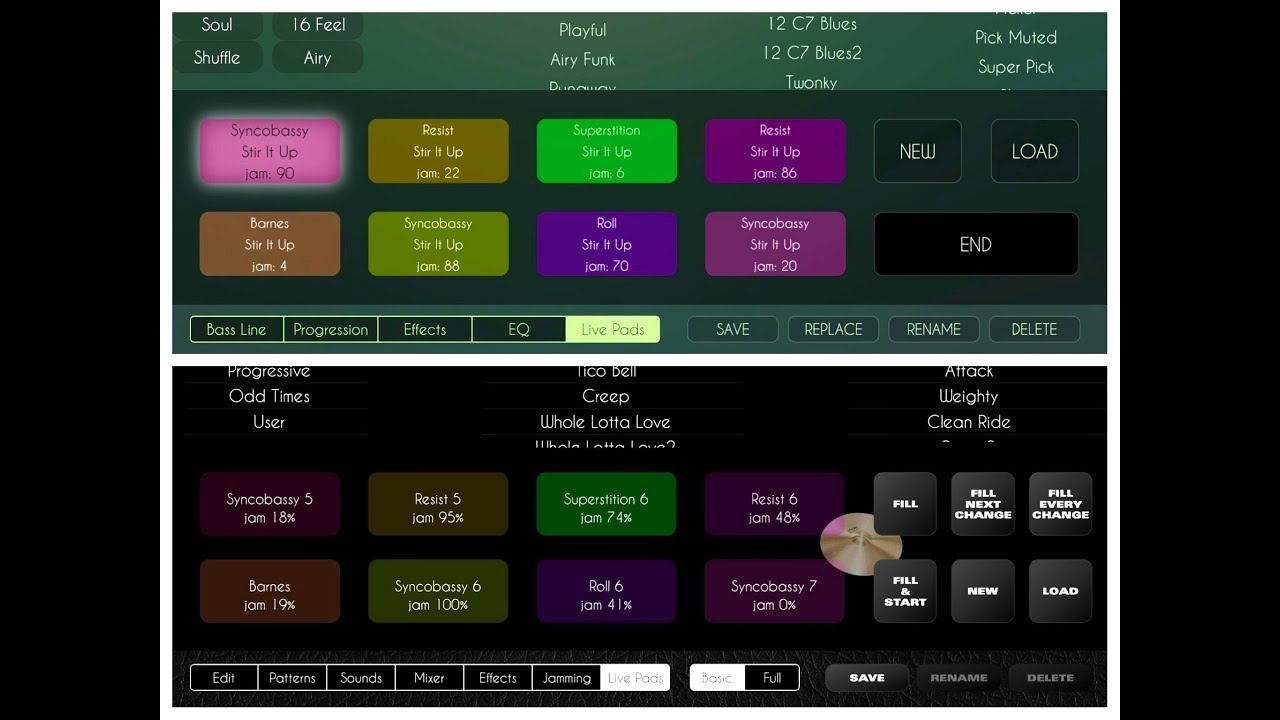Tap the FILL & START button
Screen dimensions: 1280x720
tap(905, 591)
